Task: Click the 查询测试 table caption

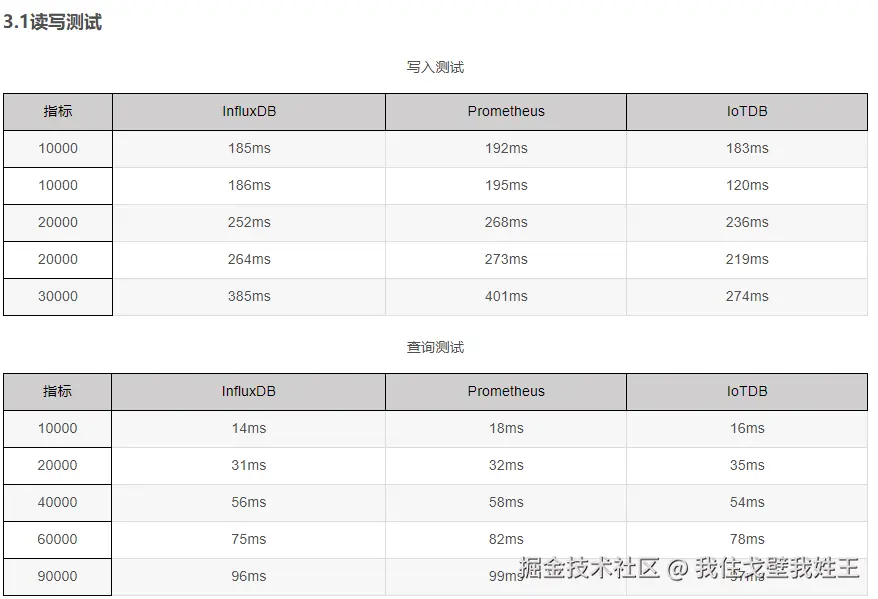Action: tap(435, 347)
